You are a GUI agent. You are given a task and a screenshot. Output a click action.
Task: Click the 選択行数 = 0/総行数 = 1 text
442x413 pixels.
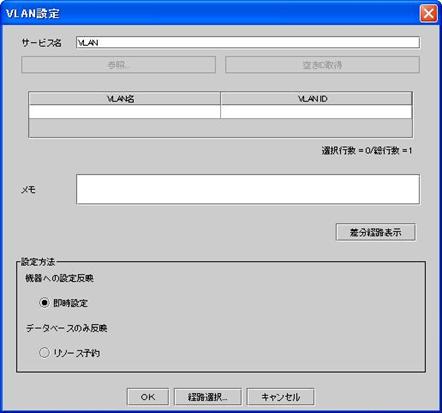pos(367,151)
